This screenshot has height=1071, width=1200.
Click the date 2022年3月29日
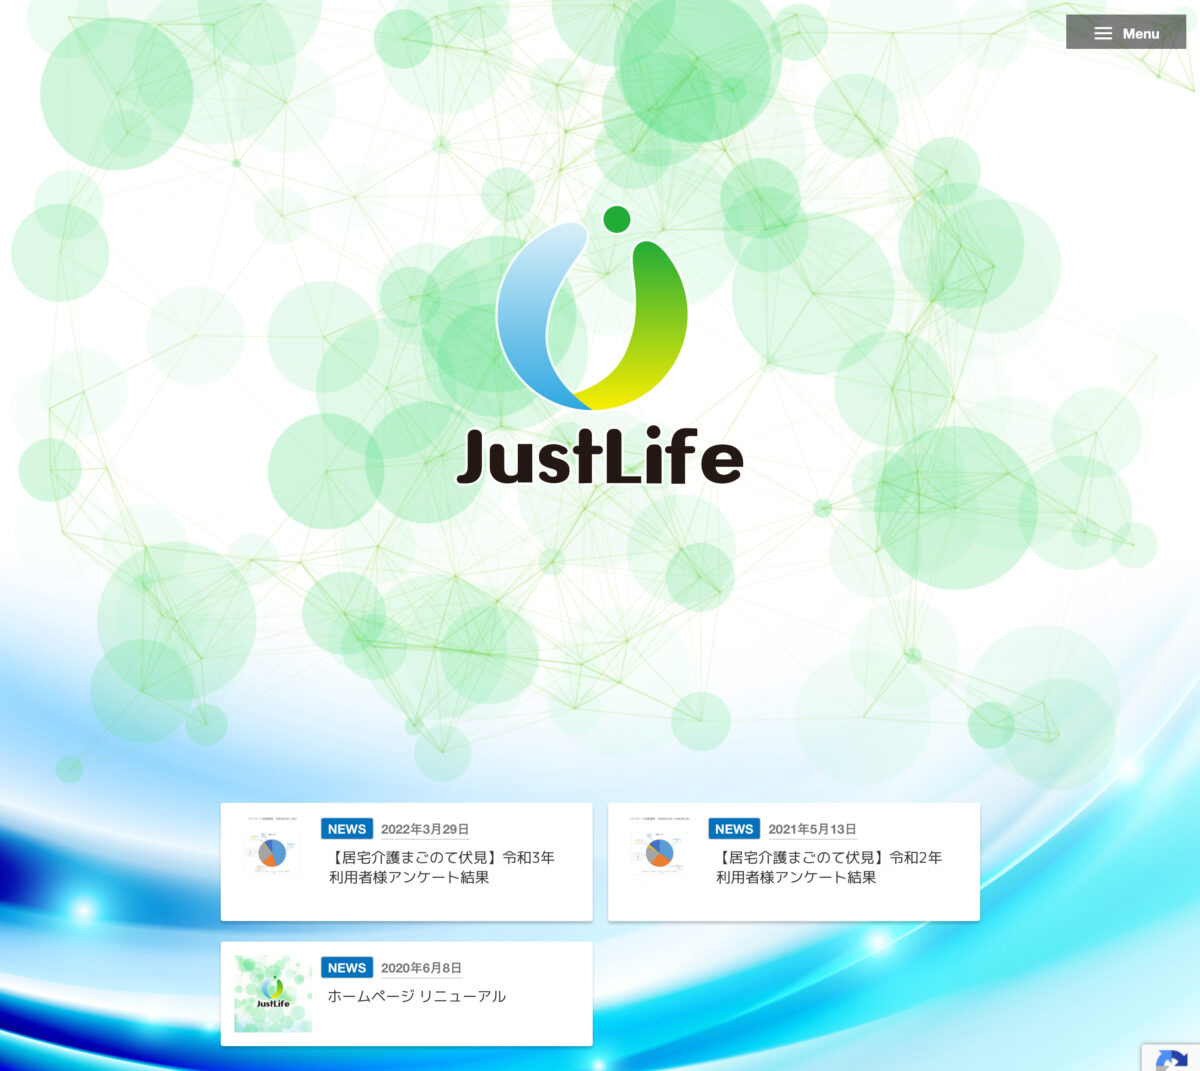point(425,829)
